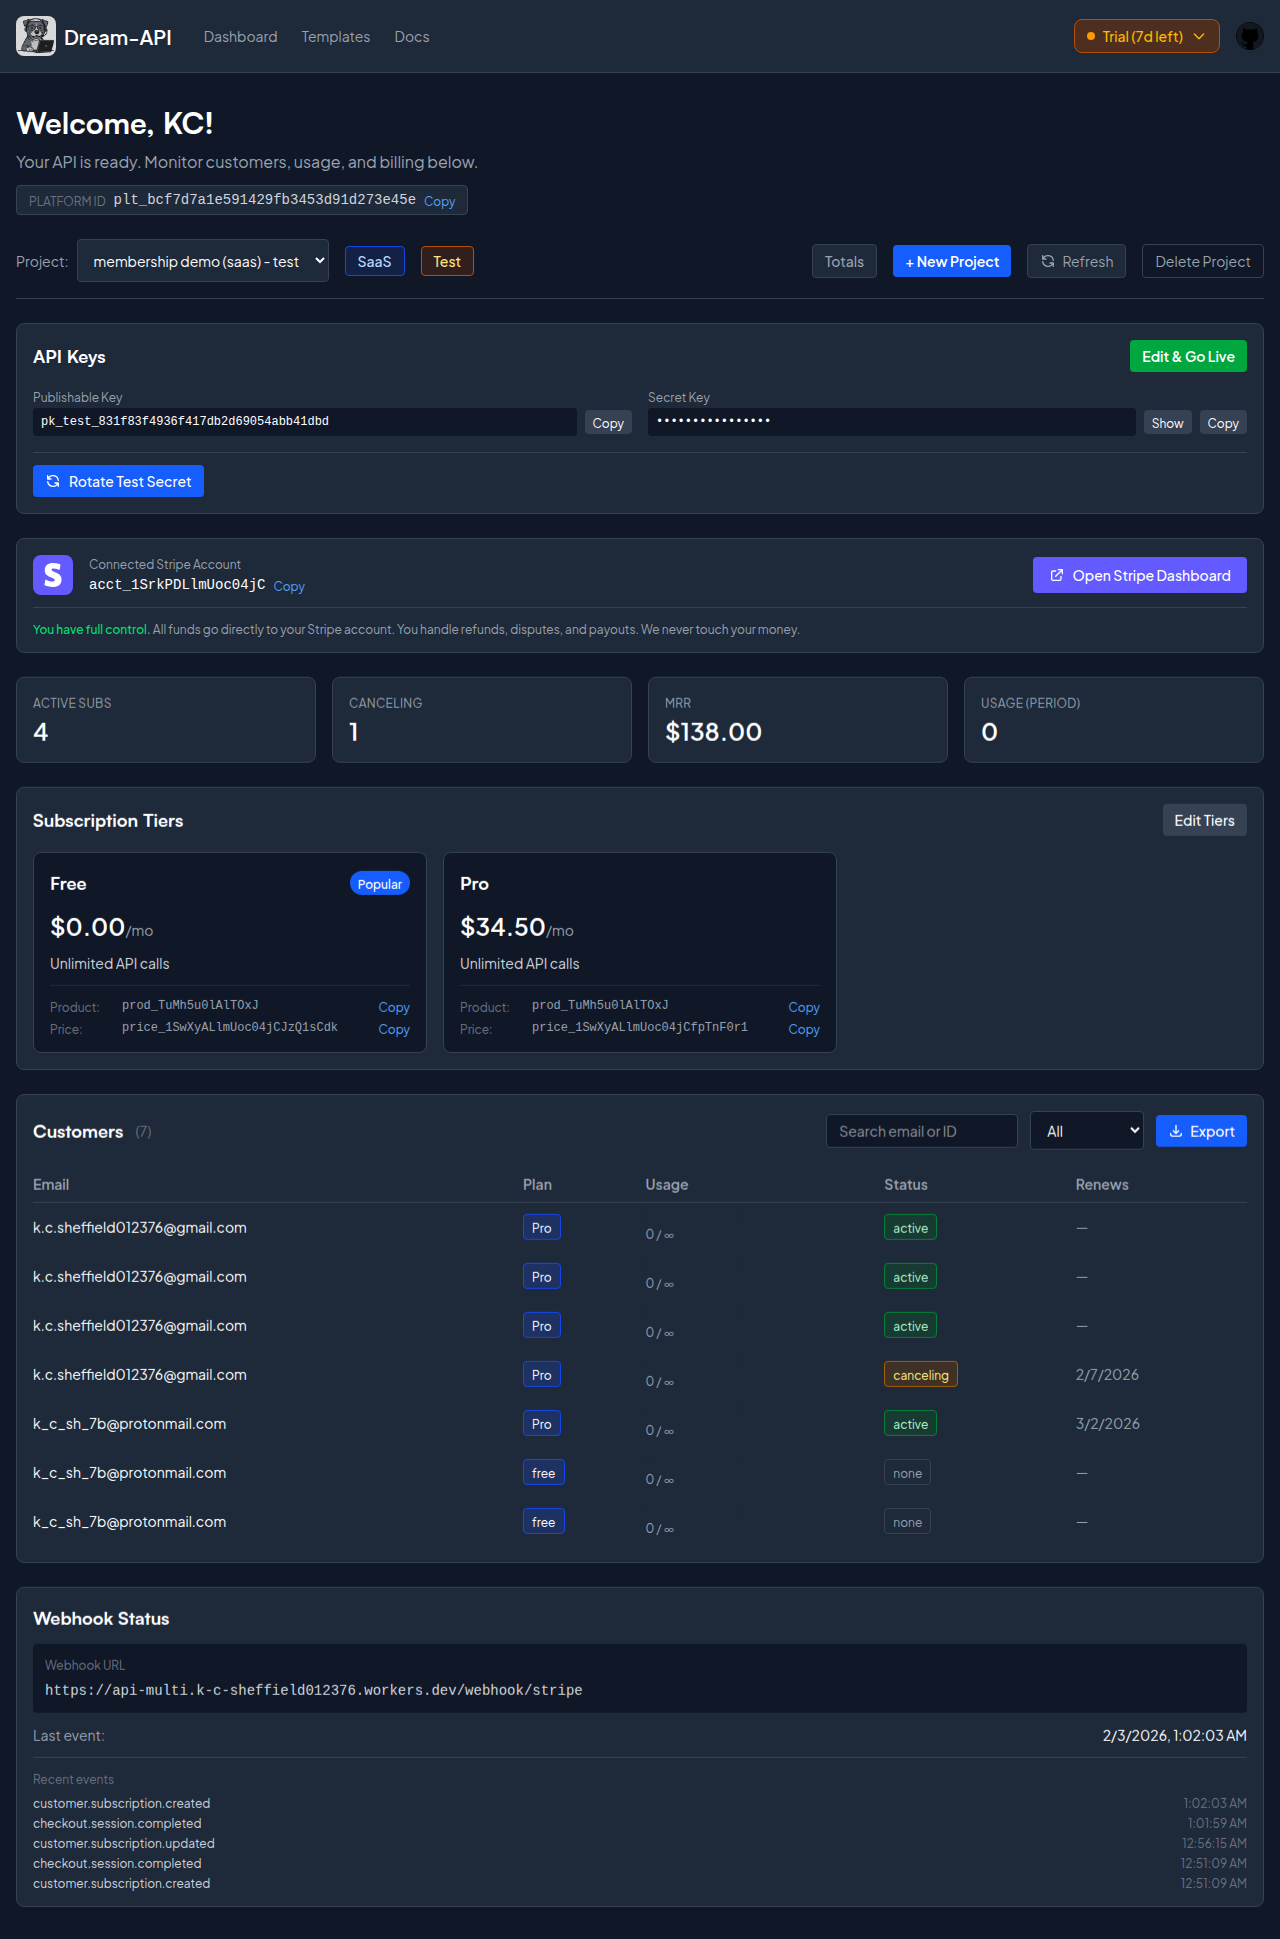Open the Trial (7d left) dropdown
The height and width of the screenshot is (1939, 1280).
[x=1146, y=36]
